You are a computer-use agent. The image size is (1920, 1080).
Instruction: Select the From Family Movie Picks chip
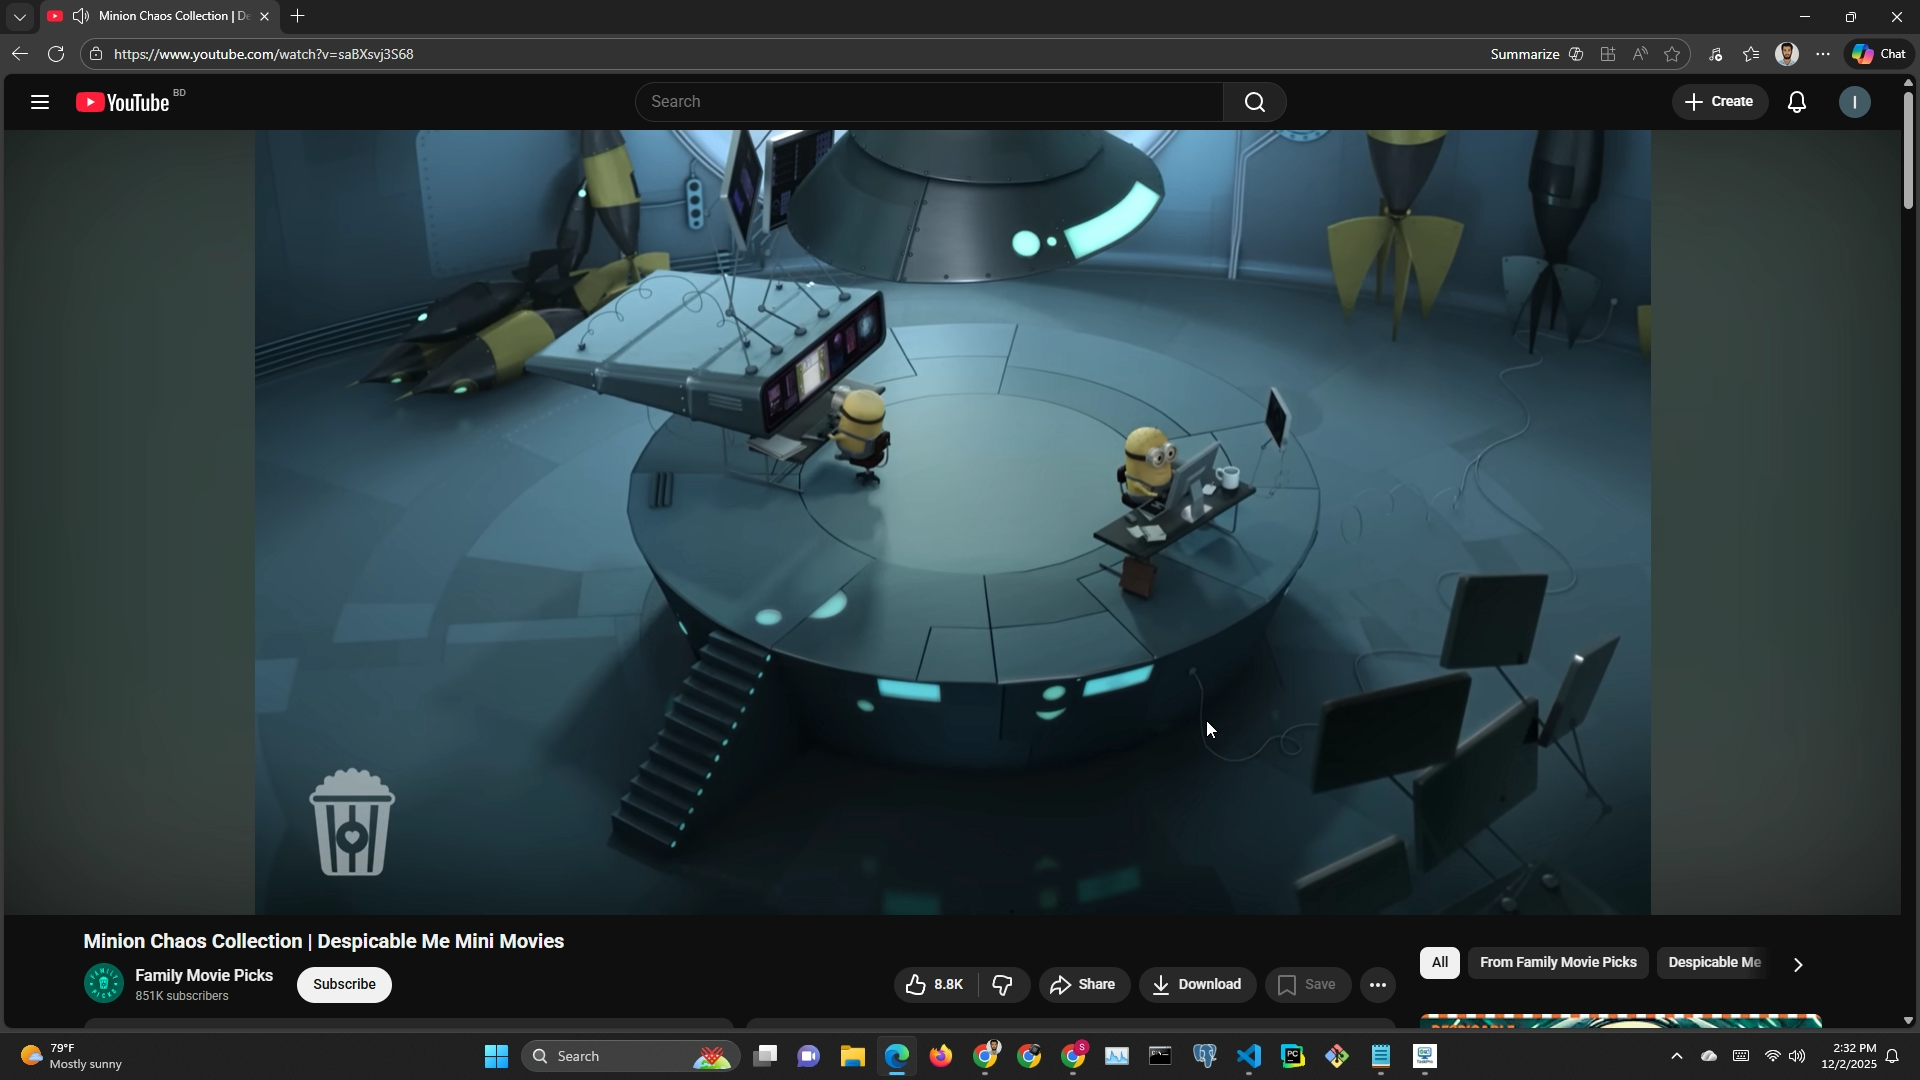point(1557,963)
